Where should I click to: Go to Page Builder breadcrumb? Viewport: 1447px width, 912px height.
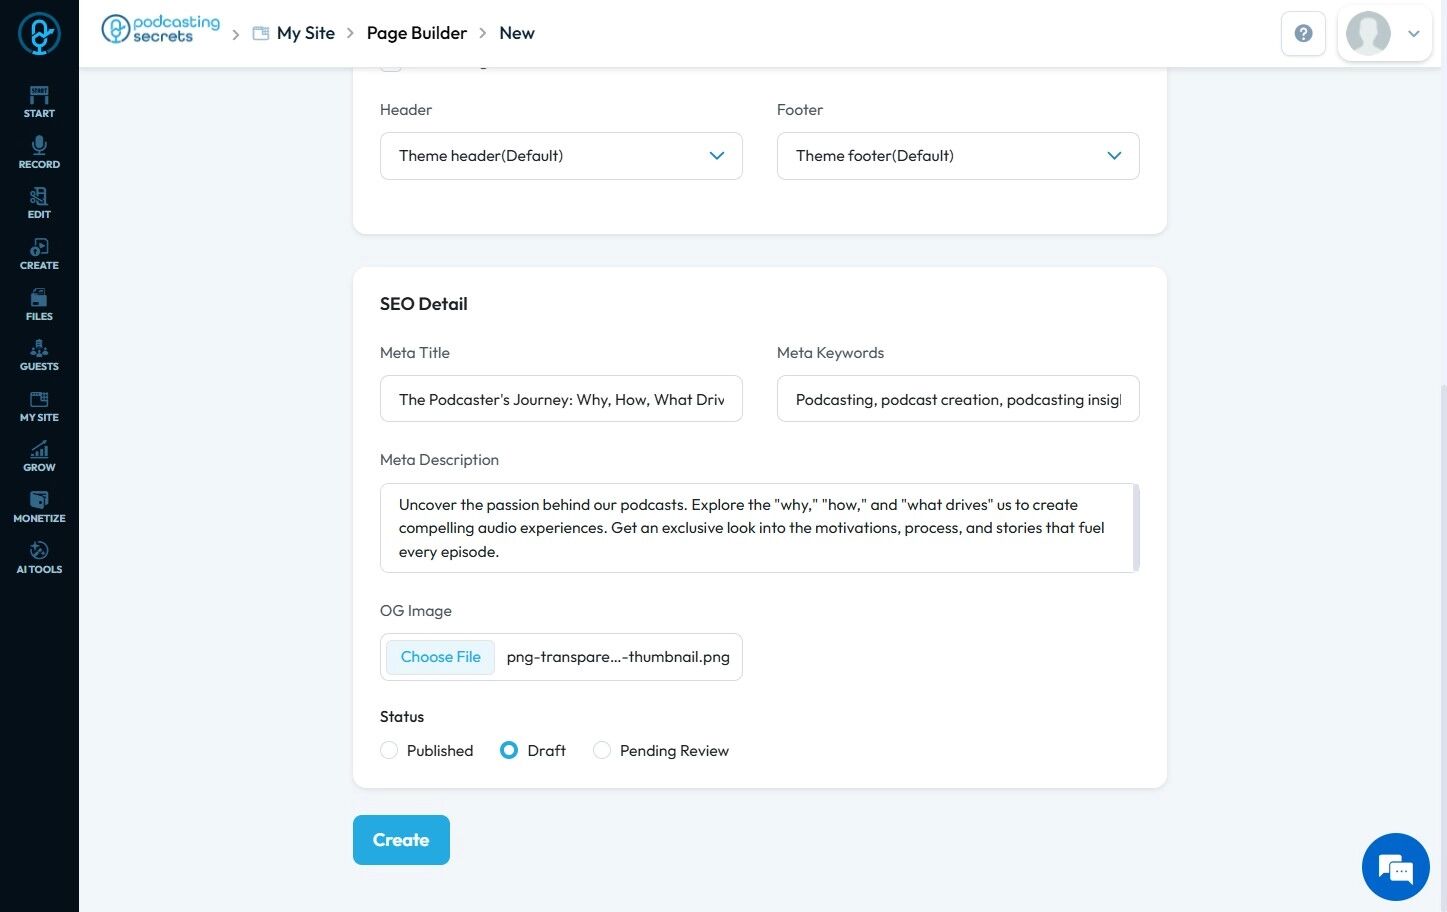416,33
